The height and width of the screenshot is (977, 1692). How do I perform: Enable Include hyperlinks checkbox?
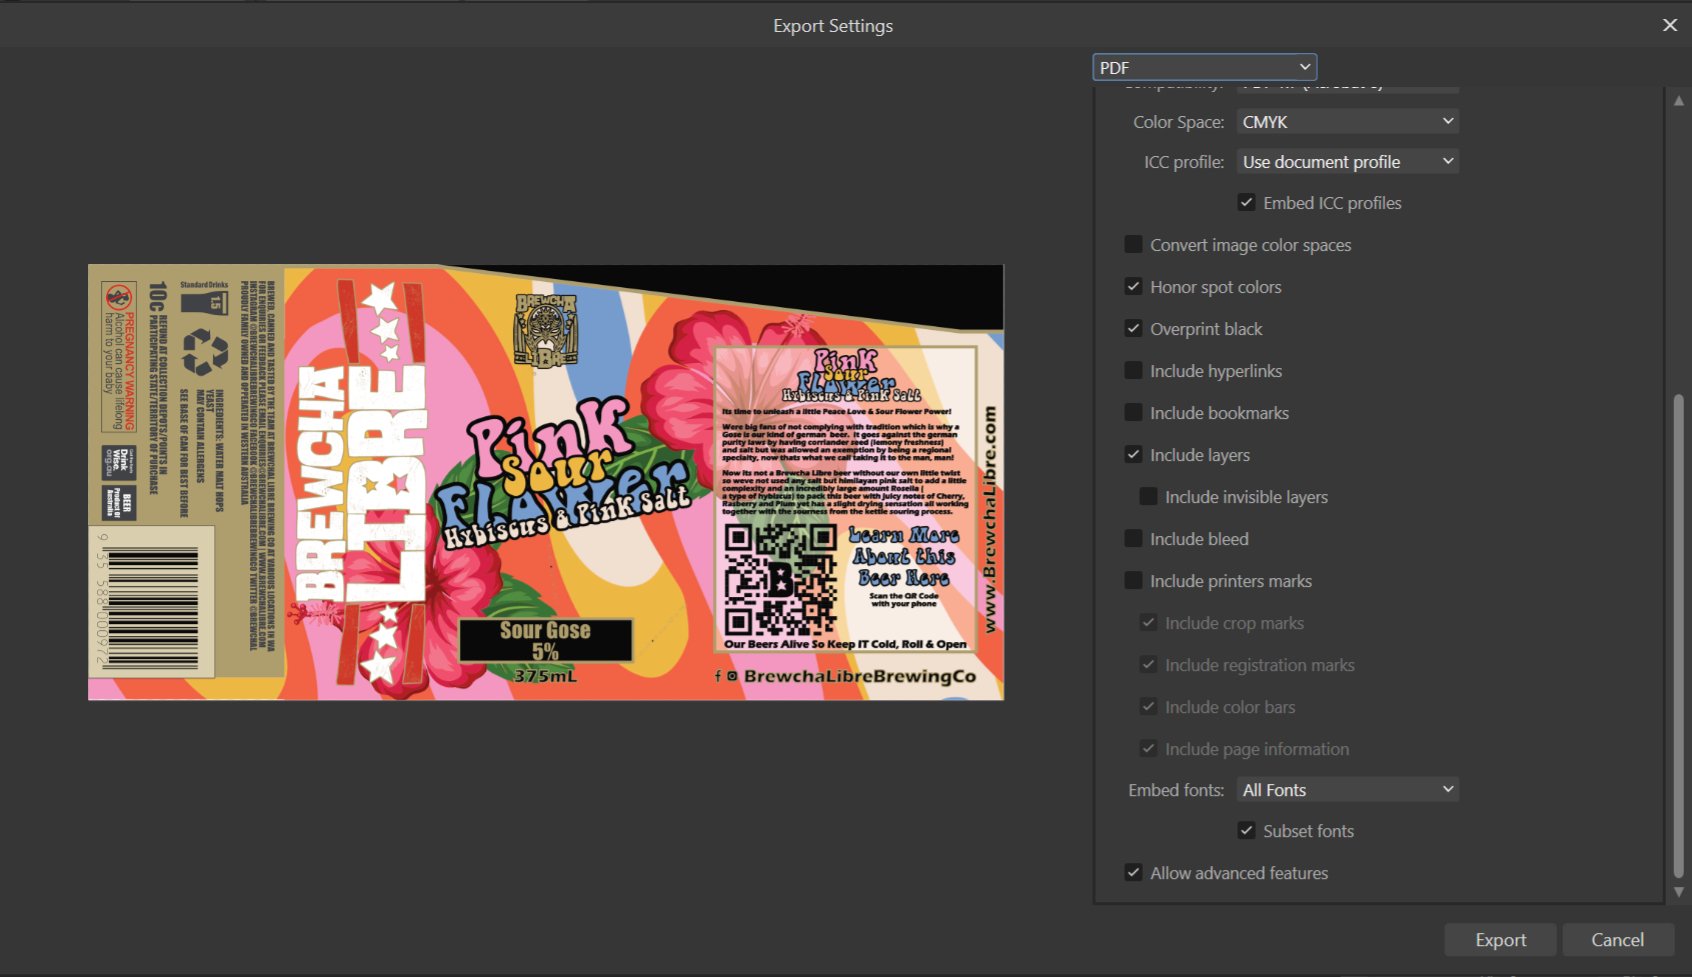(x=1133, y=370)
